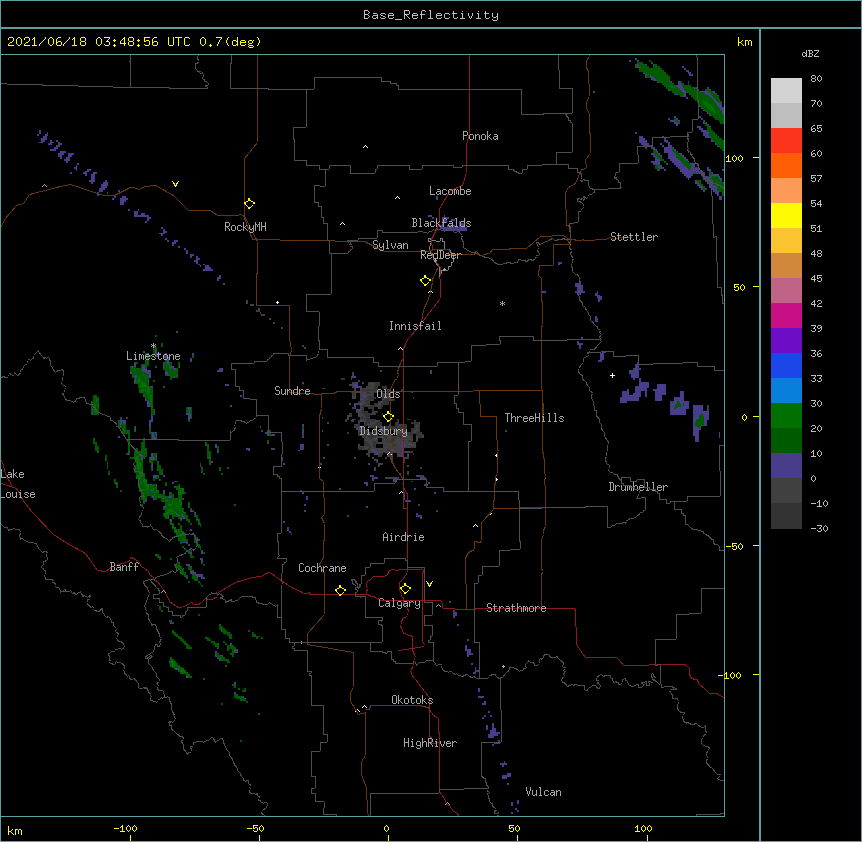Image resolution: width=862 pixels, height=842 pixels.
Task: Click the Vulcan label
Action: coord(543,792)
